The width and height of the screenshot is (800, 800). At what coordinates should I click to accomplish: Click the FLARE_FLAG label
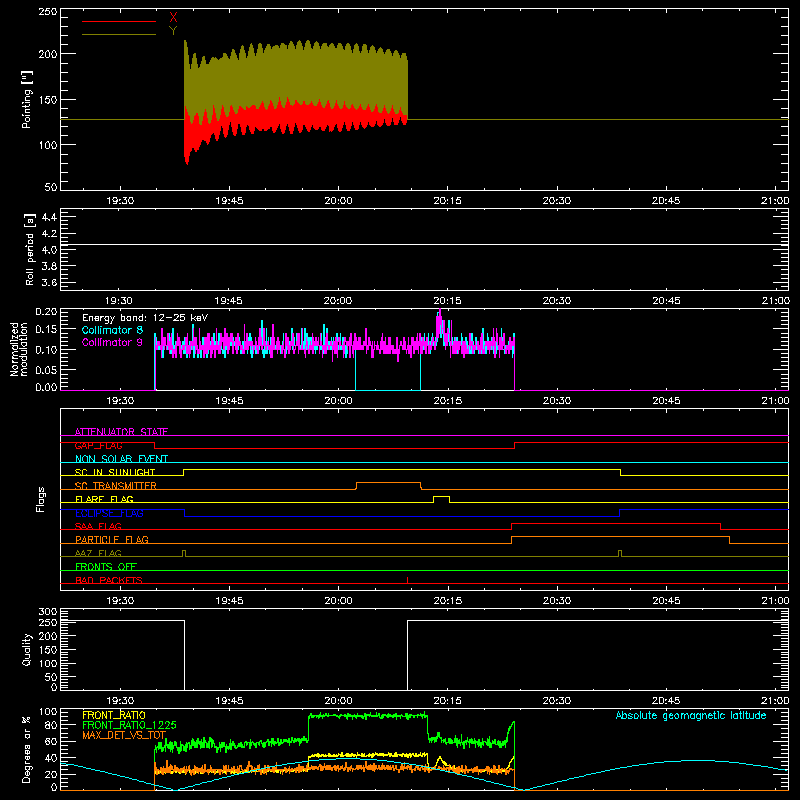104,499
